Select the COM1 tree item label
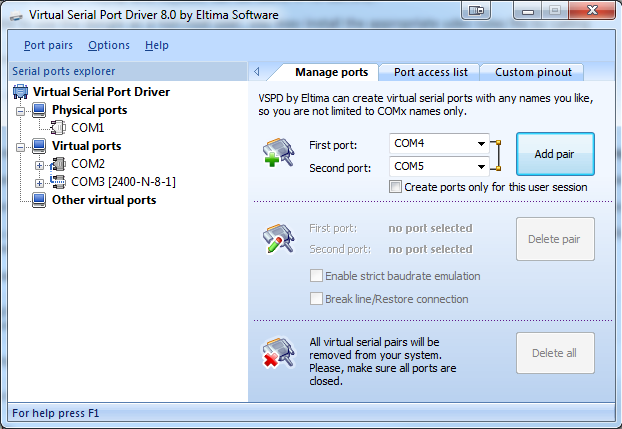Image resolution: width=622 pixels, height=429 pixels. click(x=88, y=128)
